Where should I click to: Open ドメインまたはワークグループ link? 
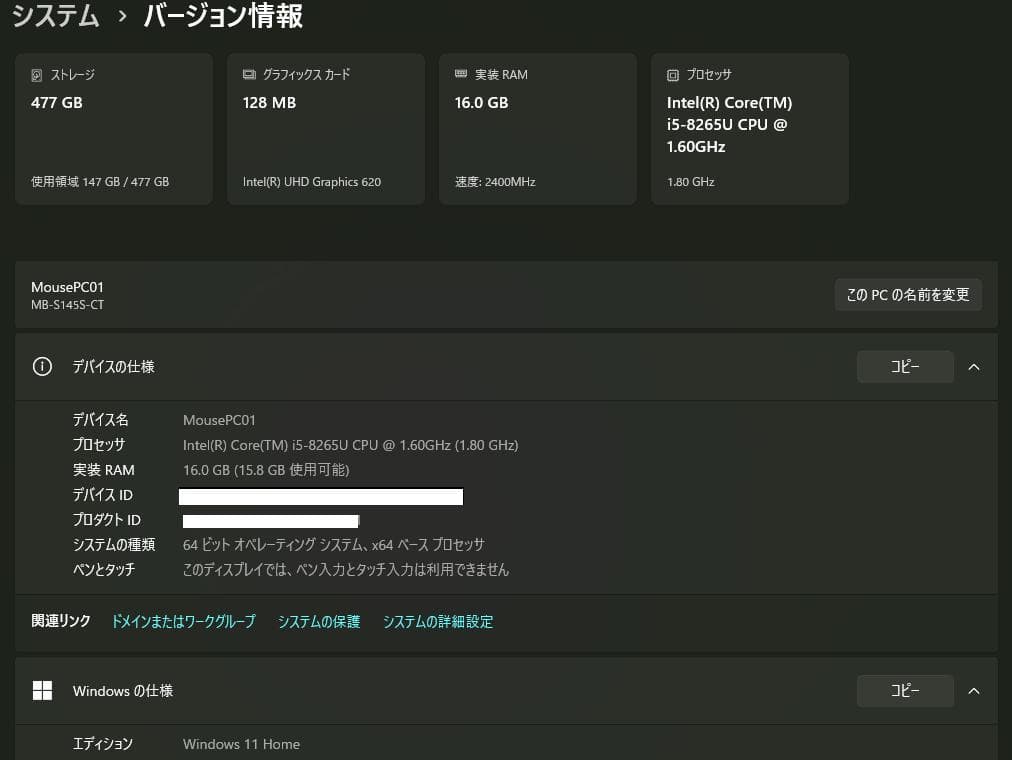click(183, 621)
